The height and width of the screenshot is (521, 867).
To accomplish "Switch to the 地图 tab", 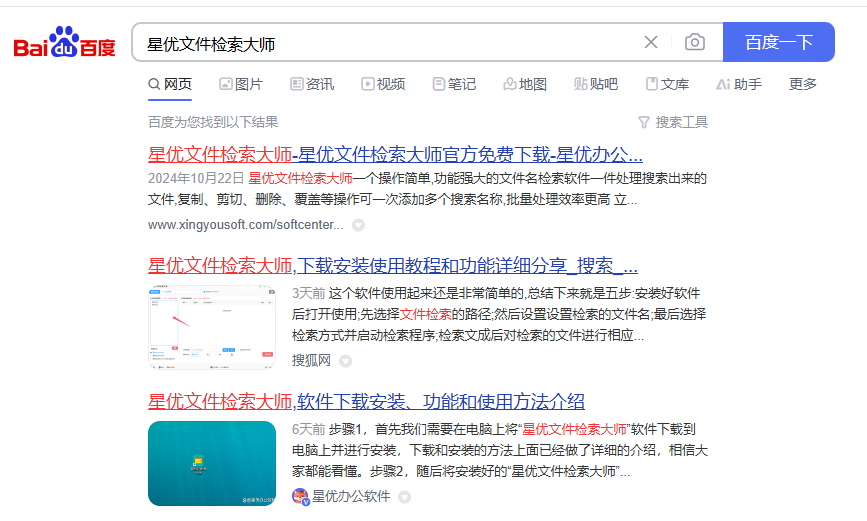I will [525, 84].
